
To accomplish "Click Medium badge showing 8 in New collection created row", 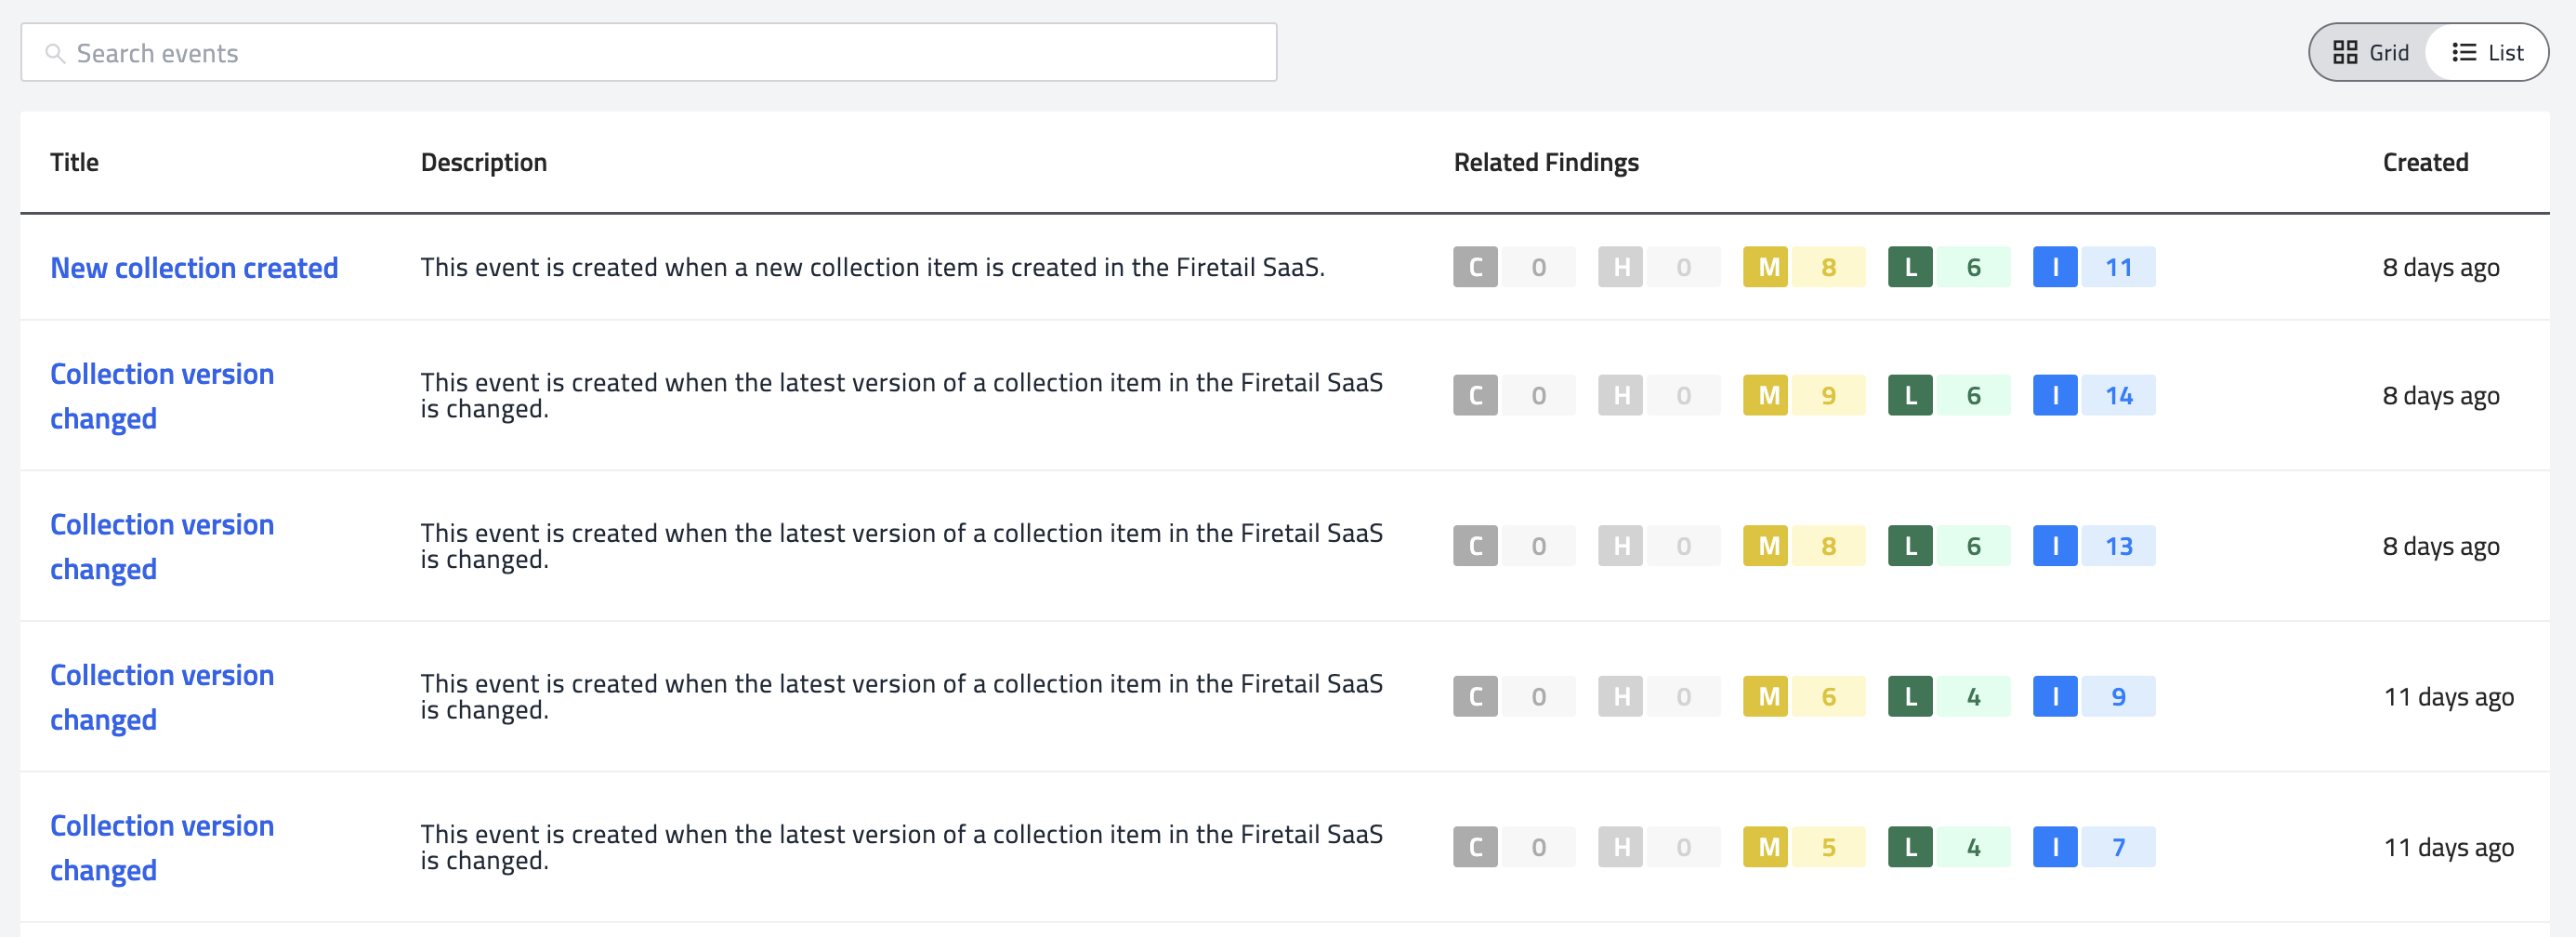I will click(1804, 267).
